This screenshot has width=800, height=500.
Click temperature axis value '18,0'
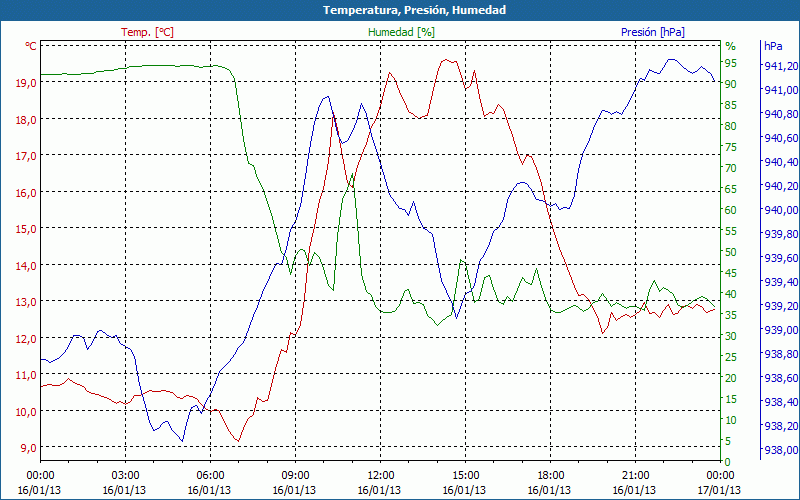point(26,119)
